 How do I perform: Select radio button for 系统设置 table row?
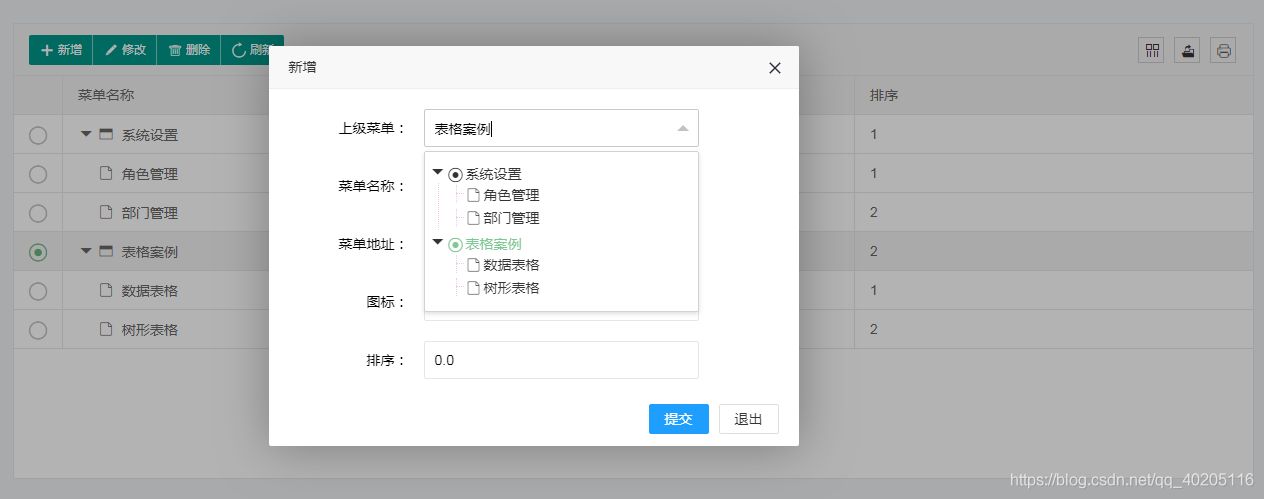pos(38,135)
